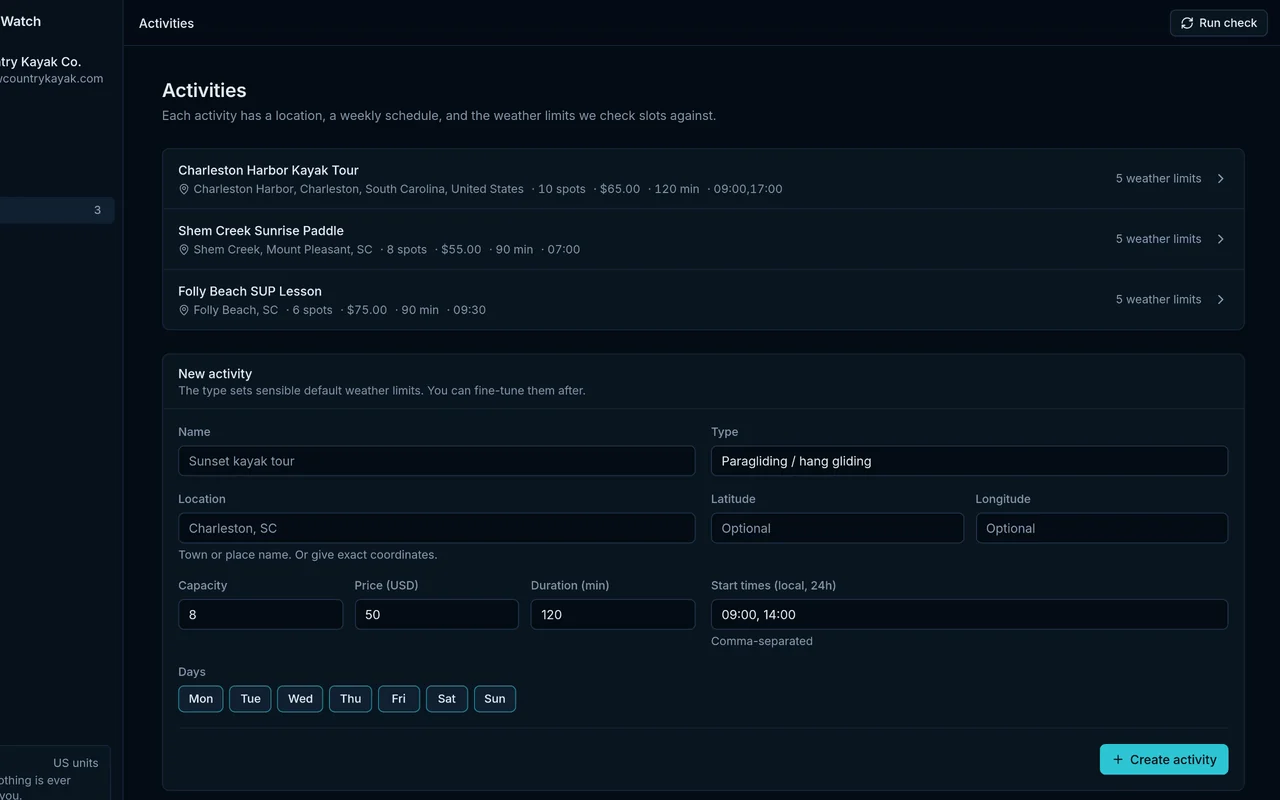
Task: Click the US units label in sidebar
Action: click(x=76, y=763)
